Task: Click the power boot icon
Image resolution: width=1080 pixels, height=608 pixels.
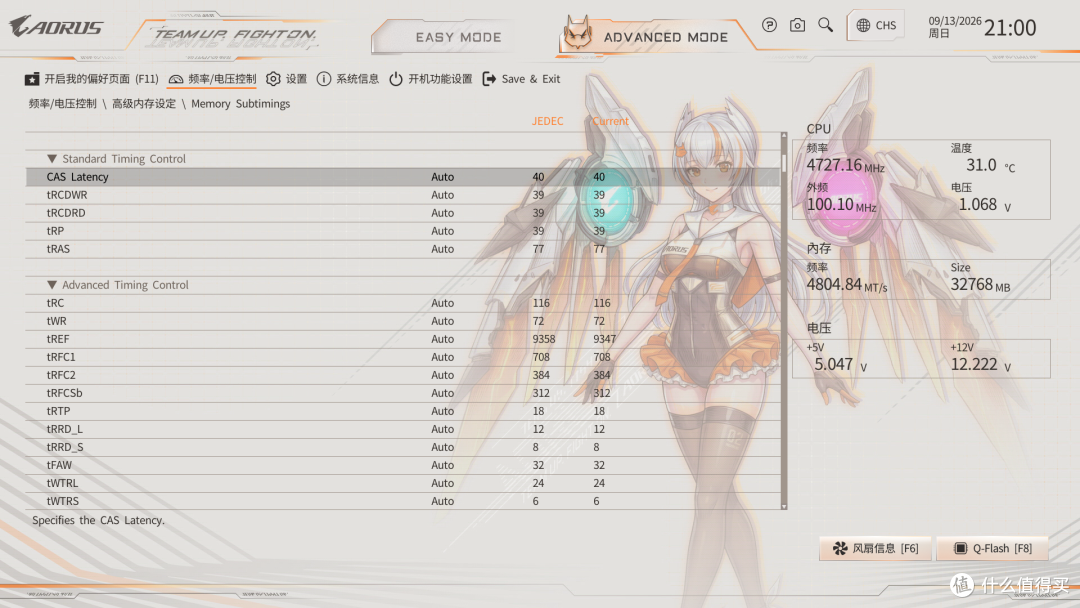Action: 396,79
